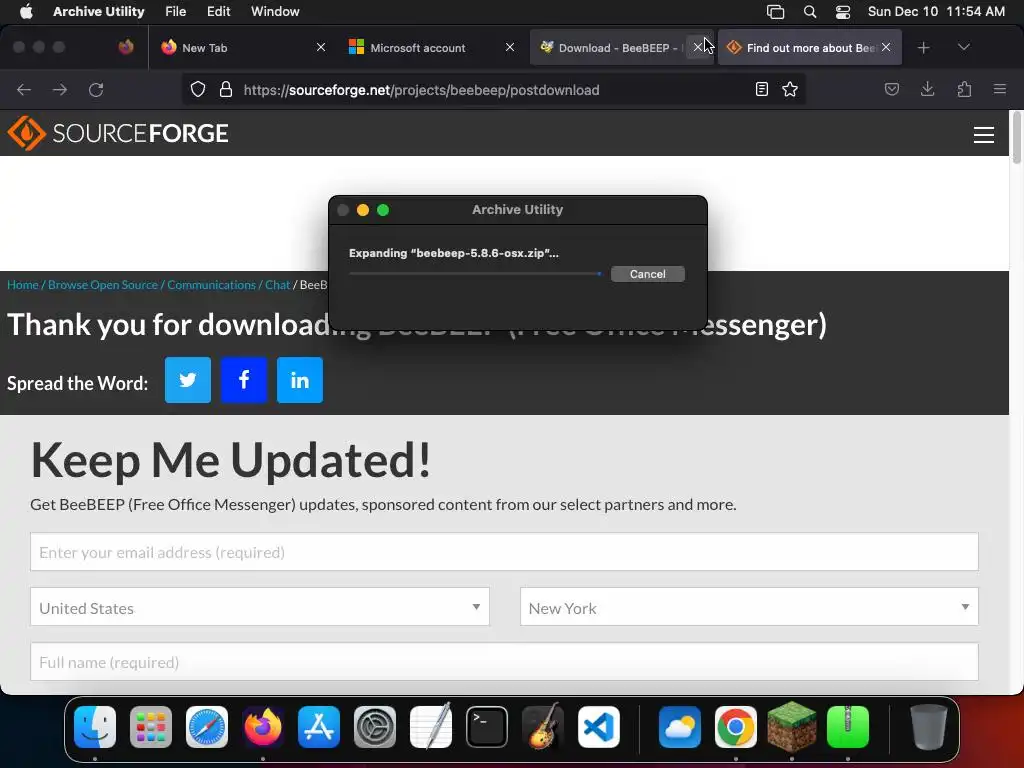Open Firefox extensions panel
The image size is (1024, 768).
tap(964, 89)
